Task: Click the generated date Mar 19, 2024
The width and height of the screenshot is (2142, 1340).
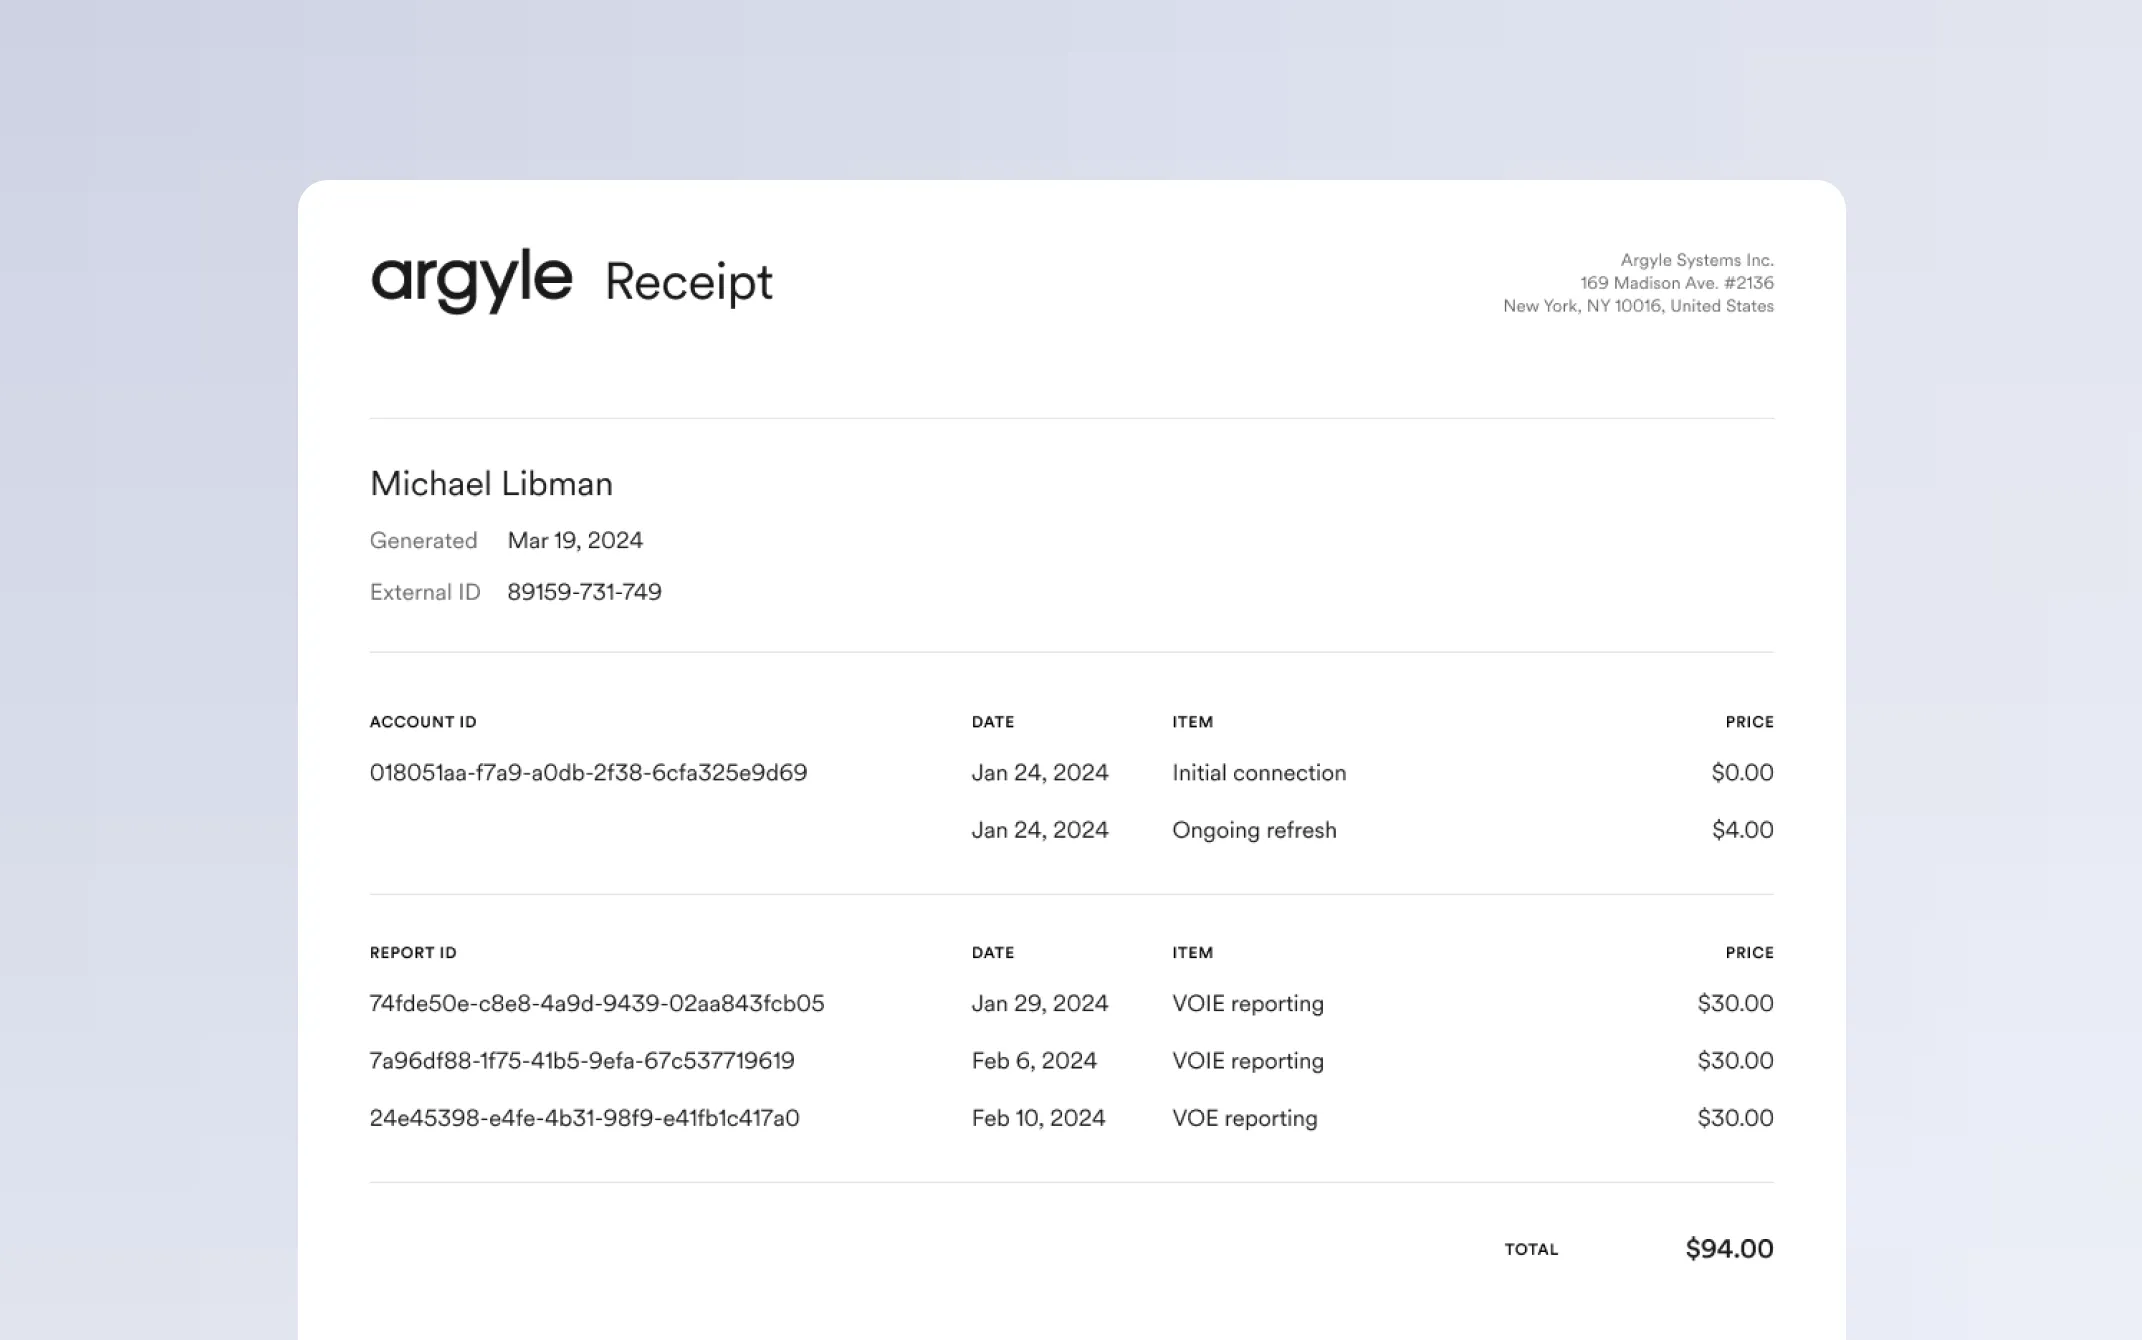Action: 575,541
